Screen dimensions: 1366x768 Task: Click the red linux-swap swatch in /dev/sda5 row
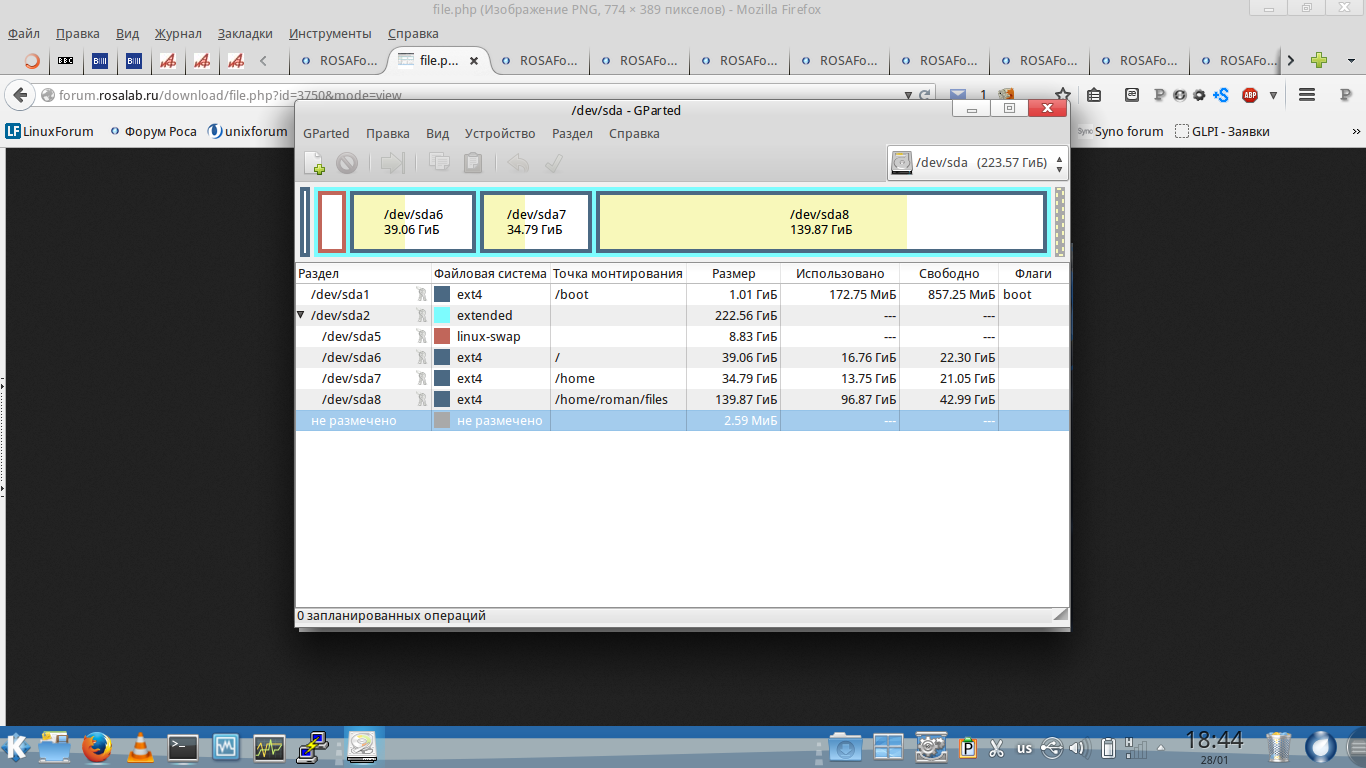coord(442,336)
